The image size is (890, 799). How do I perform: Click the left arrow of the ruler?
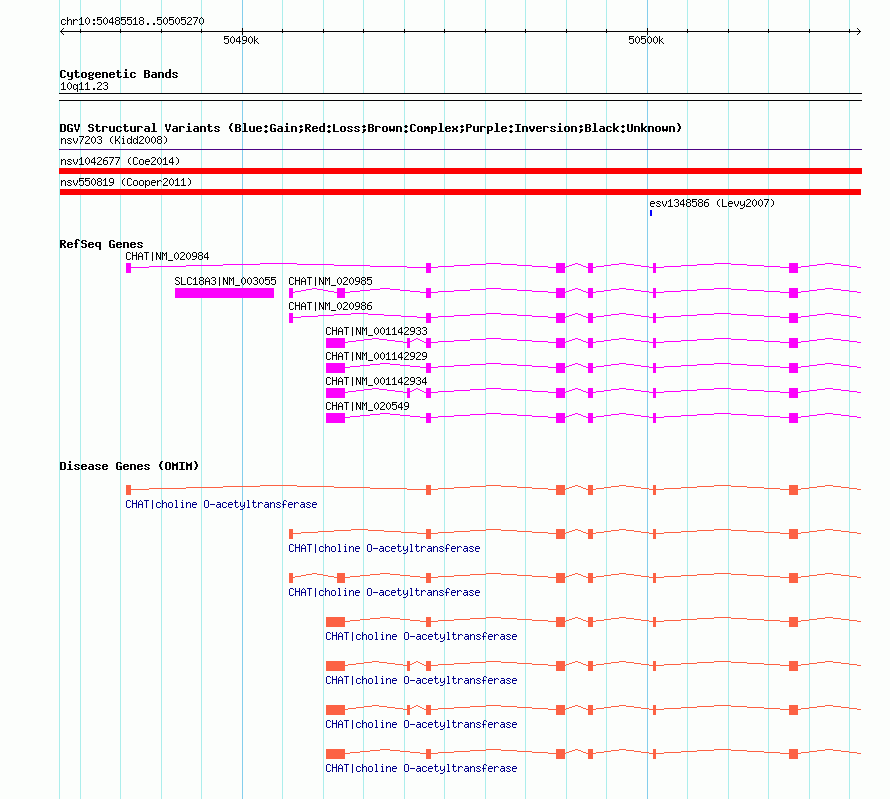pyautogui.click(x=62, y=31)
